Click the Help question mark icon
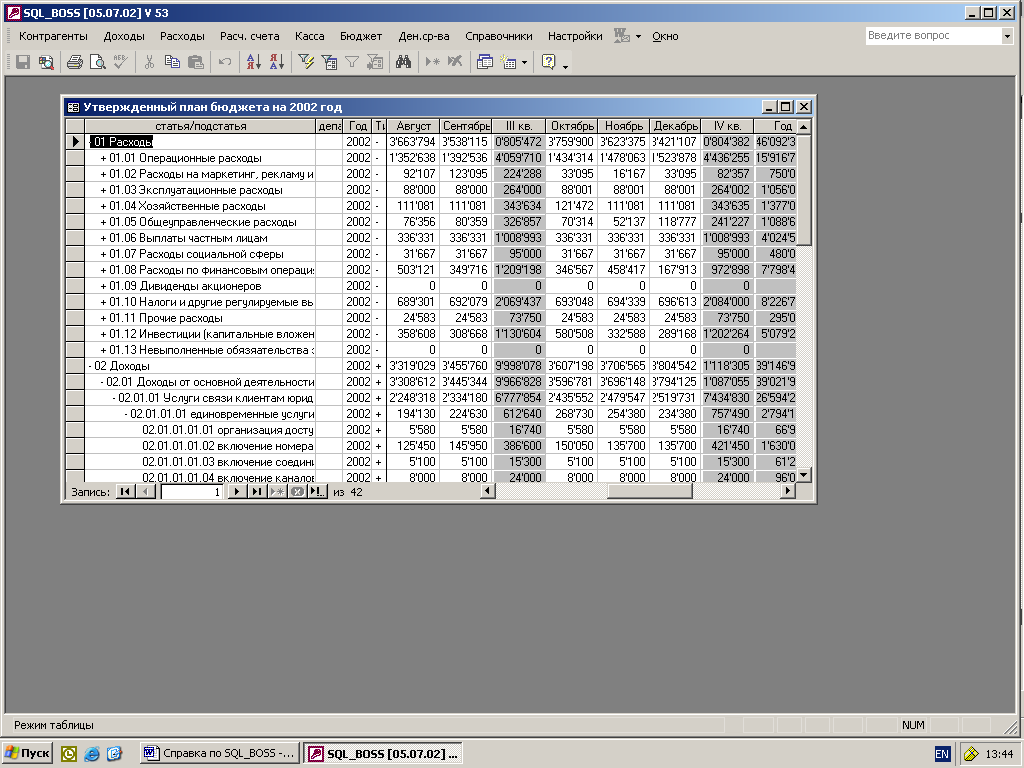The width and height of the screenshot is (1024, 768). pyautogui.click(x=548, y=62)
